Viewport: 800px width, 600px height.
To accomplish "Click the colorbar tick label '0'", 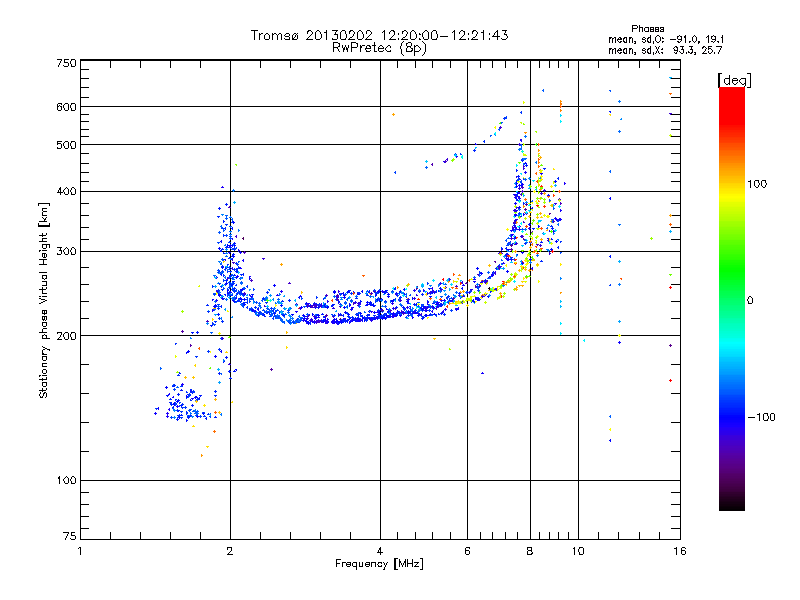I will click(750, 300).
